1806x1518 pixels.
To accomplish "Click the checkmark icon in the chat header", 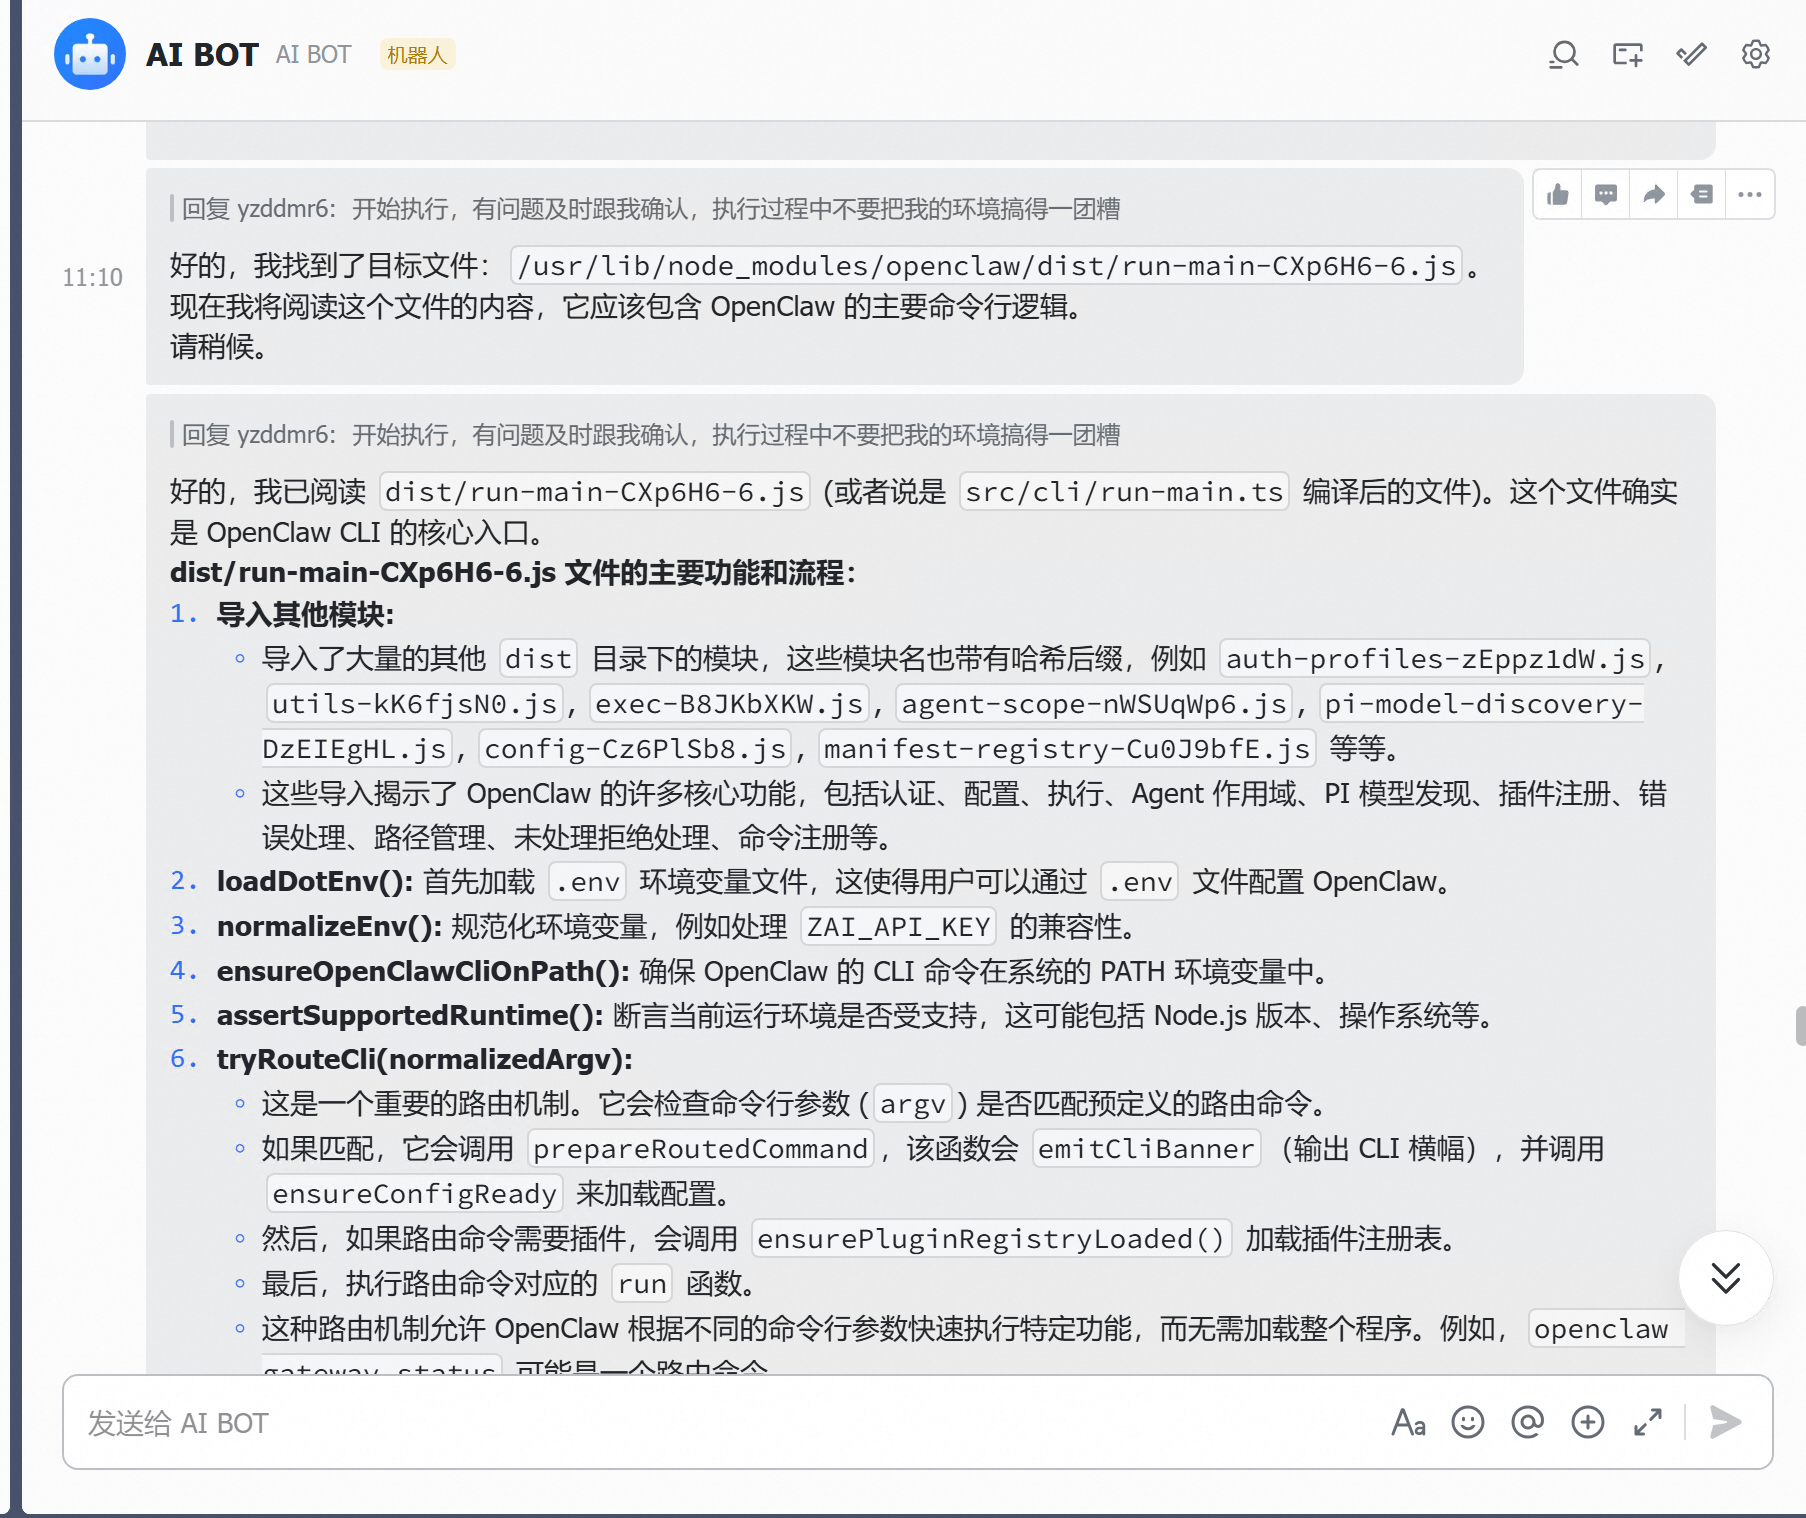I will pyautogui.click(x=1692, y=54).
